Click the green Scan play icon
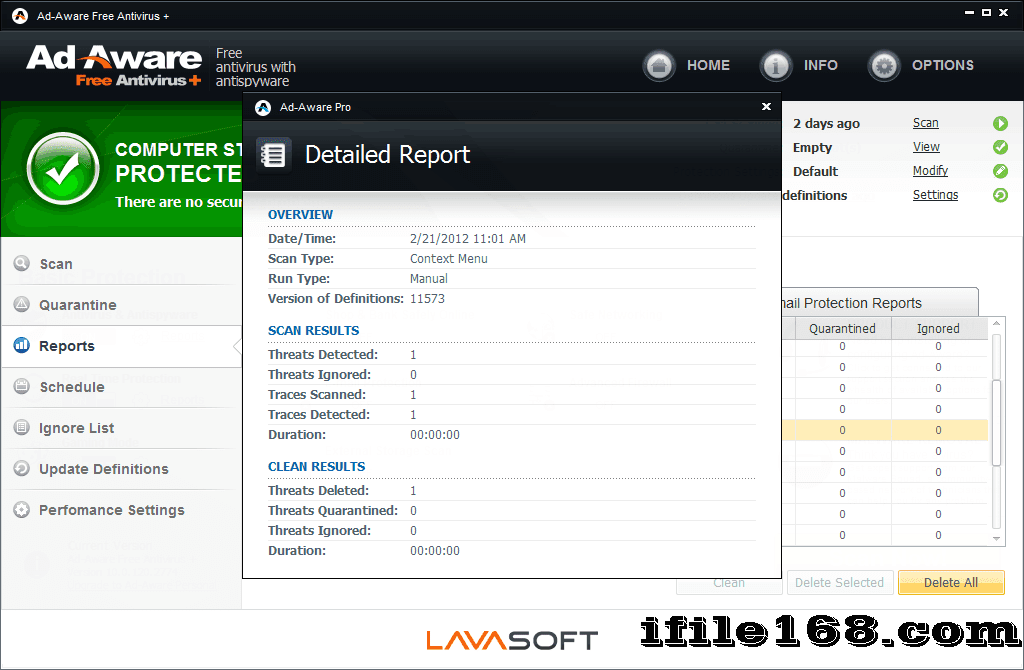The image size is (1024, 670). click(1000, 123)
